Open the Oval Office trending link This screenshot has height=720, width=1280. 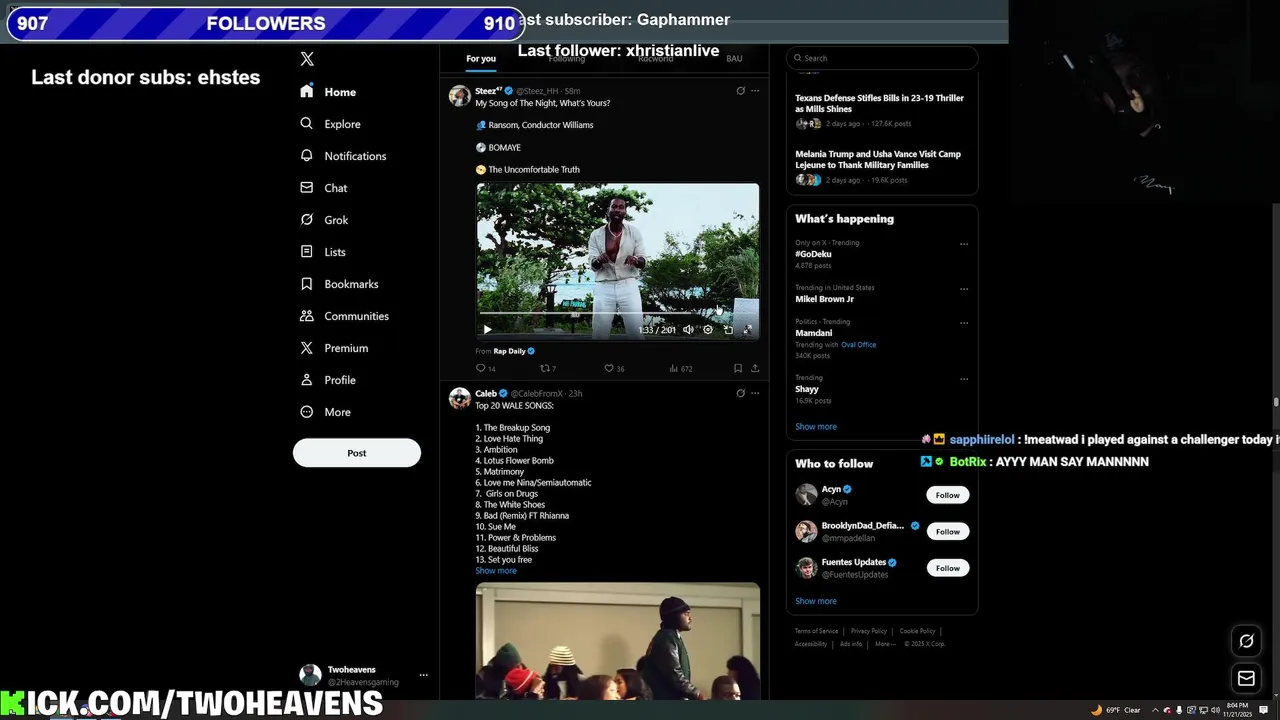tap(858, 345)
